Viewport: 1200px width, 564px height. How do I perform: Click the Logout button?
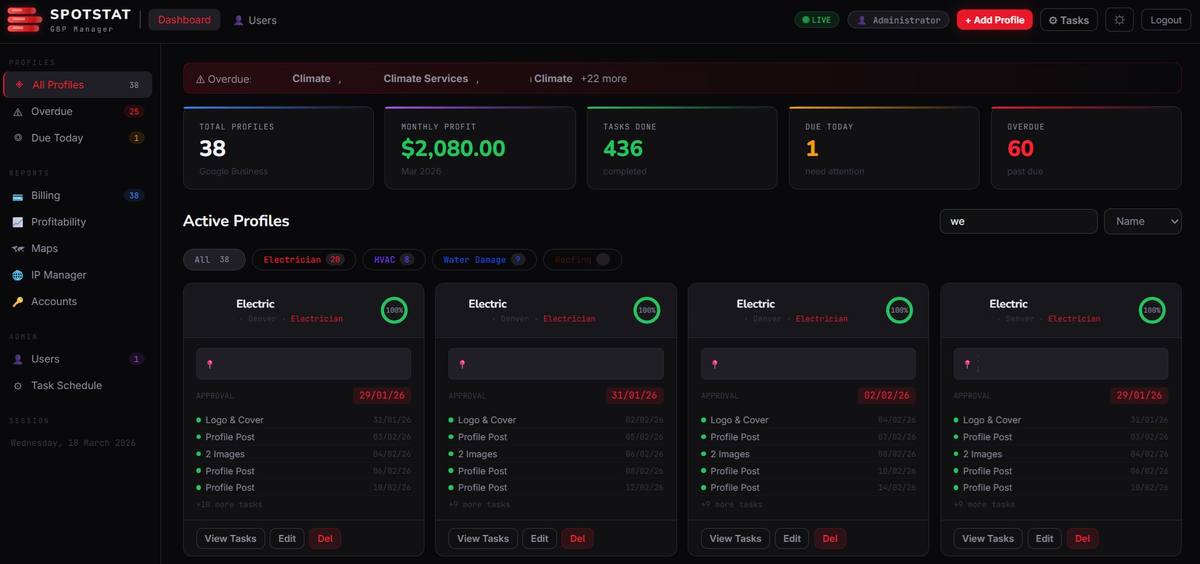(x=1166, y=20)
